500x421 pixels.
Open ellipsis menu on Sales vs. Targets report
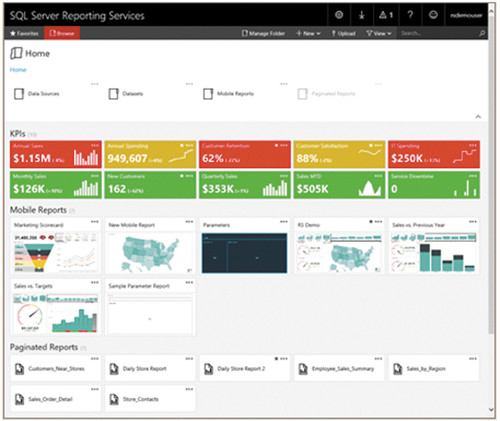95,282
